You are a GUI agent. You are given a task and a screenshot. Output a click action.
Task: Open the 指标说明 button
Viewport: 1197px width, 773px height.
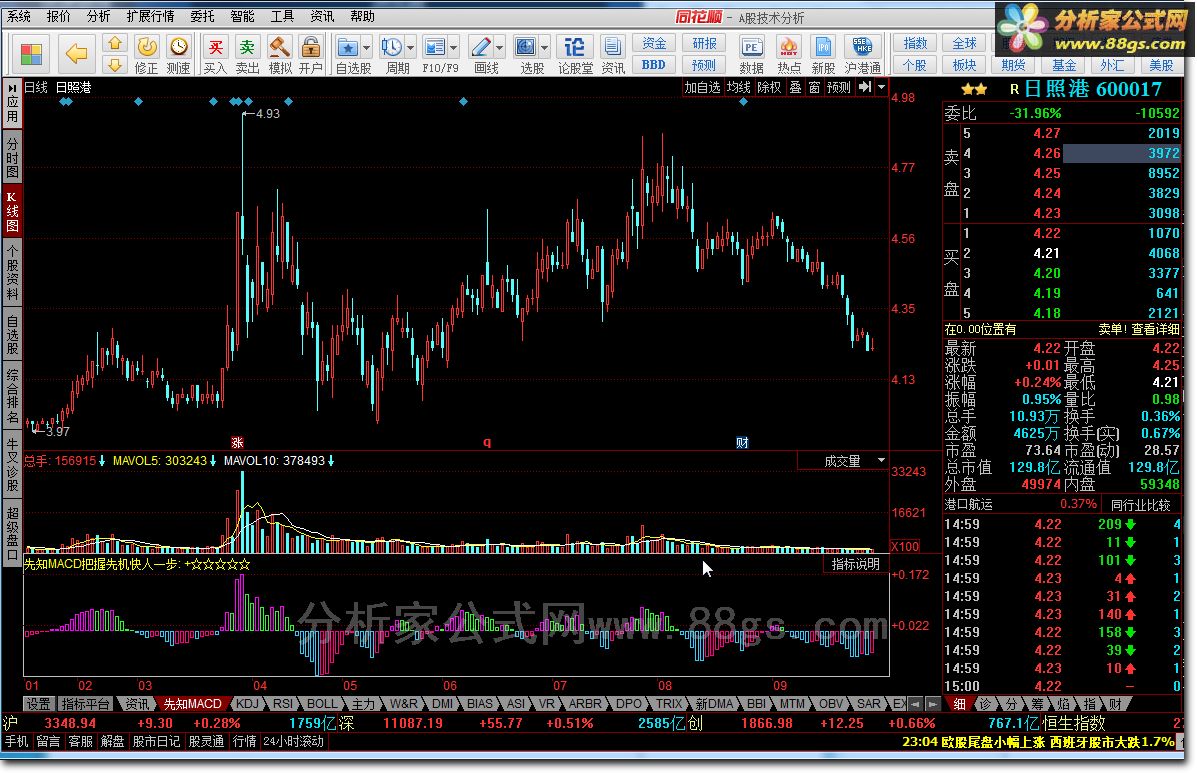[855, 564]
